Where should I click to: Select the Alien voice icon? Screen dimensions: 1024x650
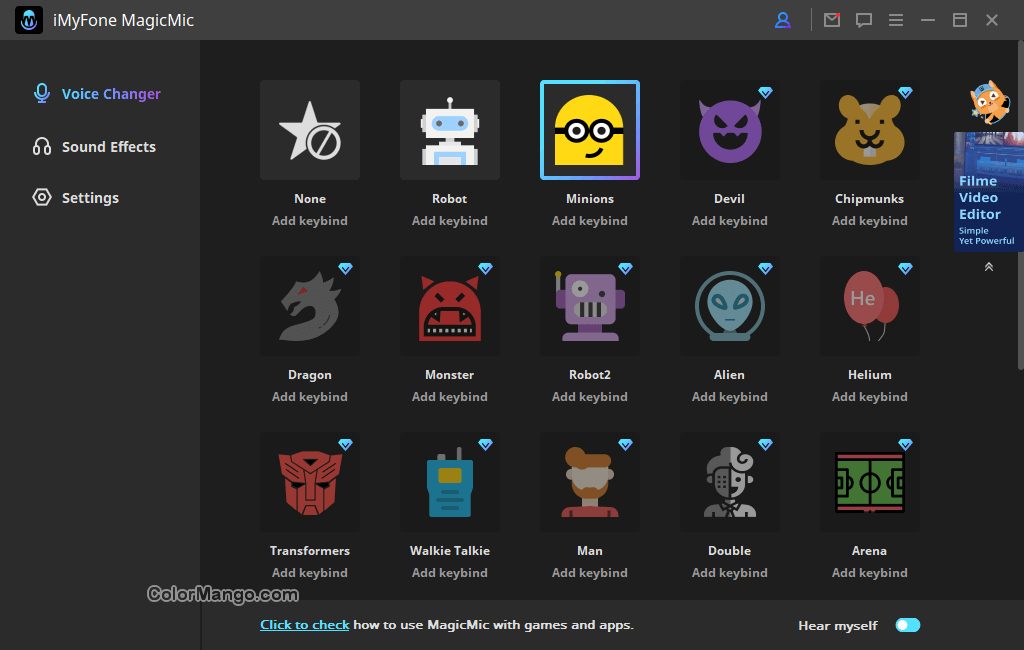tap(730, 306)
